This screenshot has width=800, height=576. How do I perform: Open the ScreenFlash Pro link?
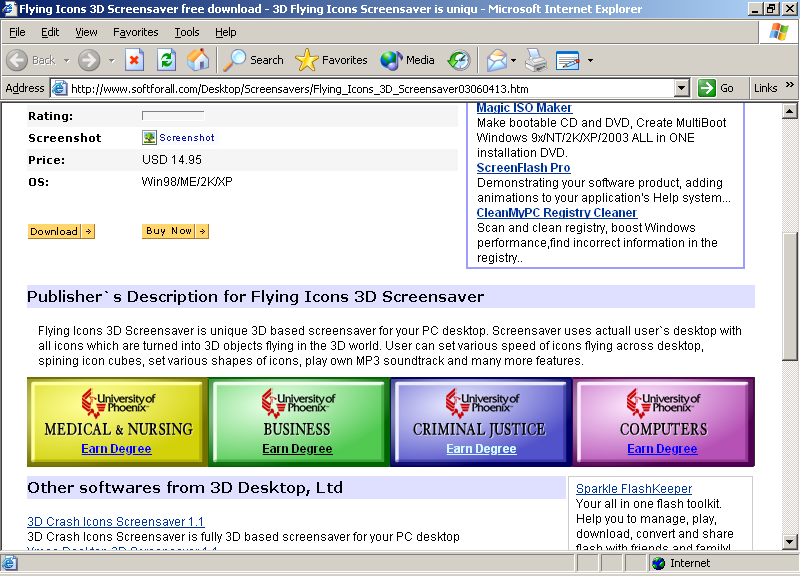[x=523, y=168]
